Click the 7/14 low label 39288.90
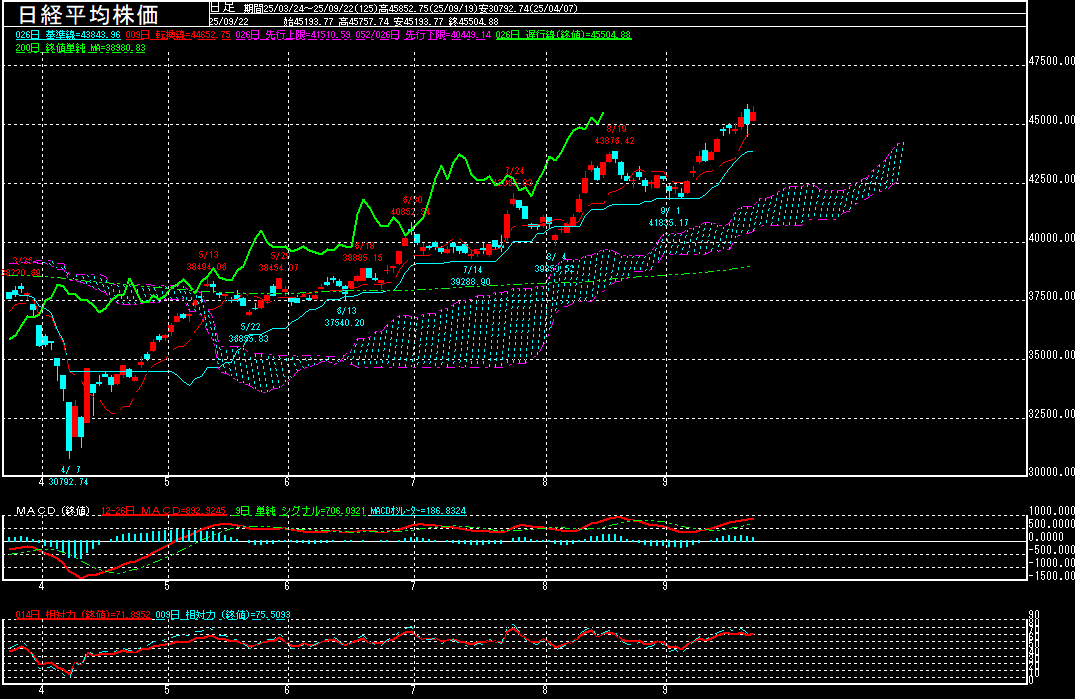 tap(472, 282)
